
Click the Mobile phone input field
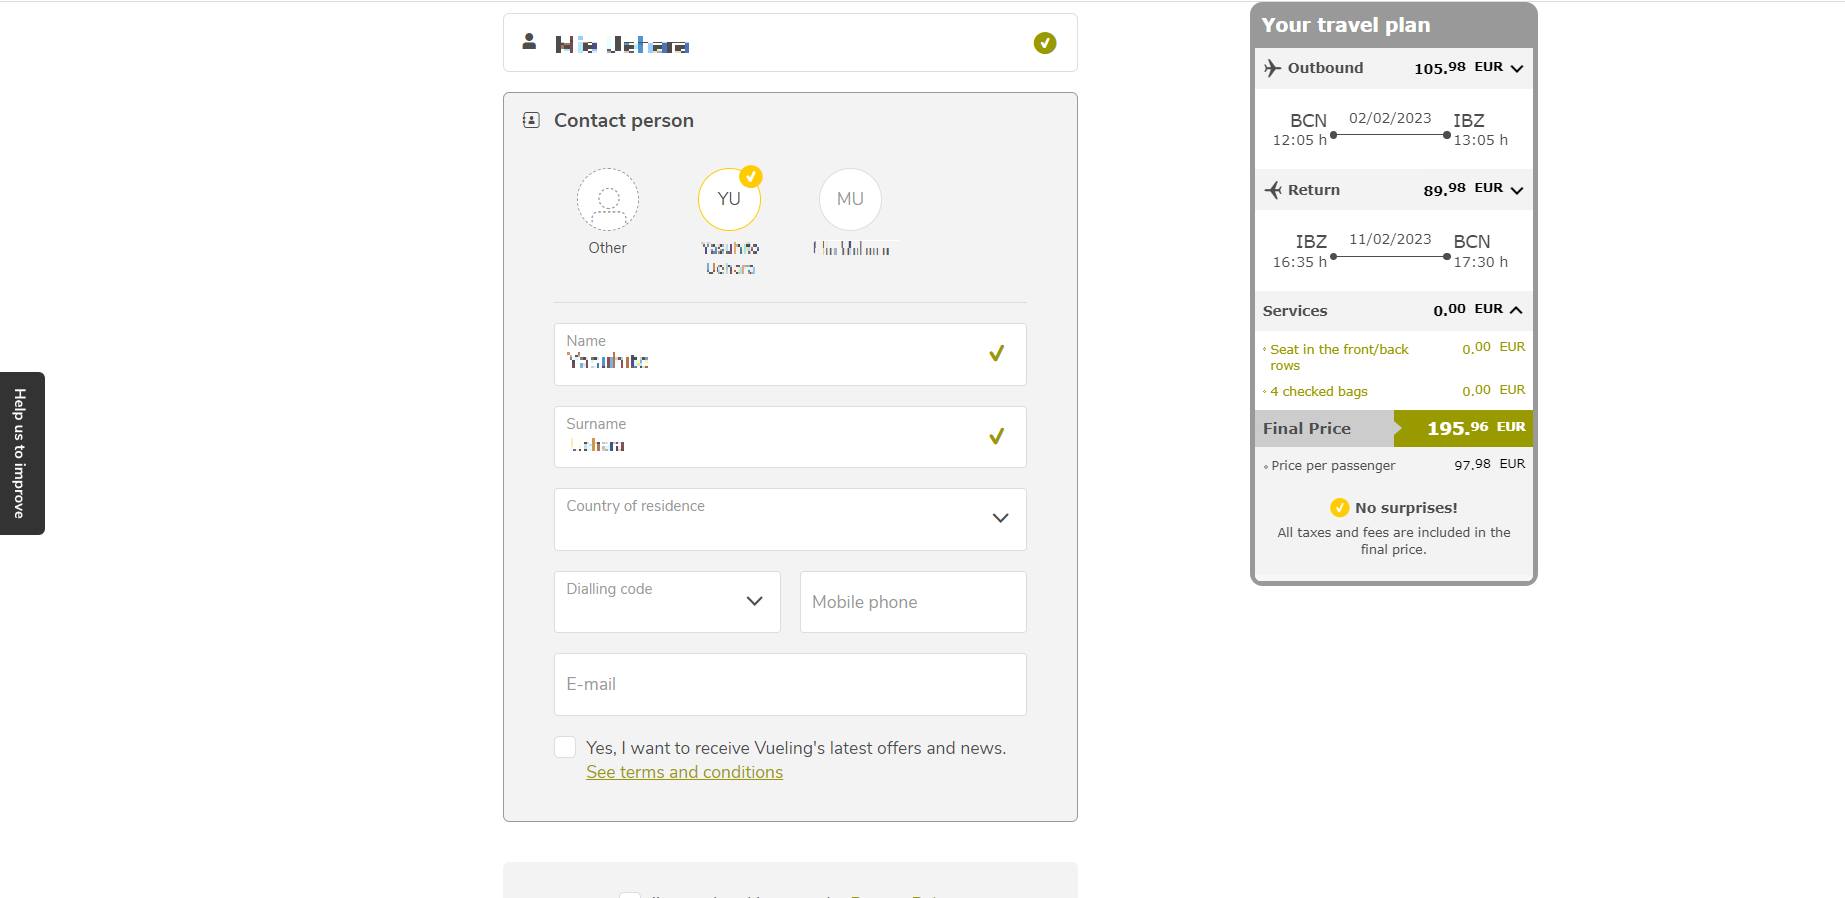click(912, 602)
